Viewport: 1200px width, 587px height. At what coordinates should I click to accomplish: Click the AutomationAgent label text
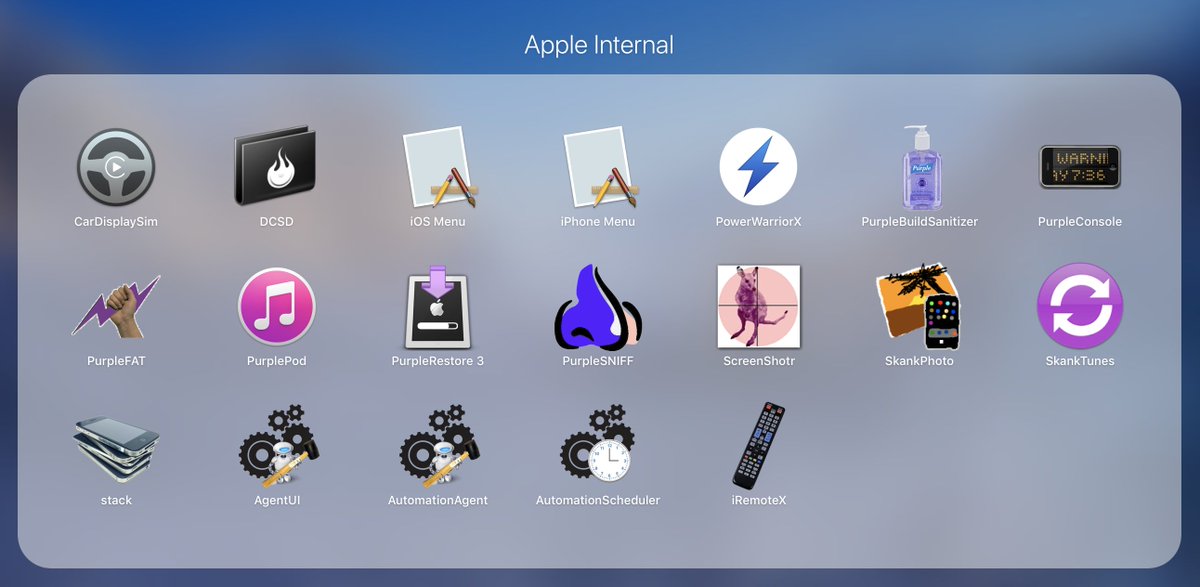coord(437,500)
